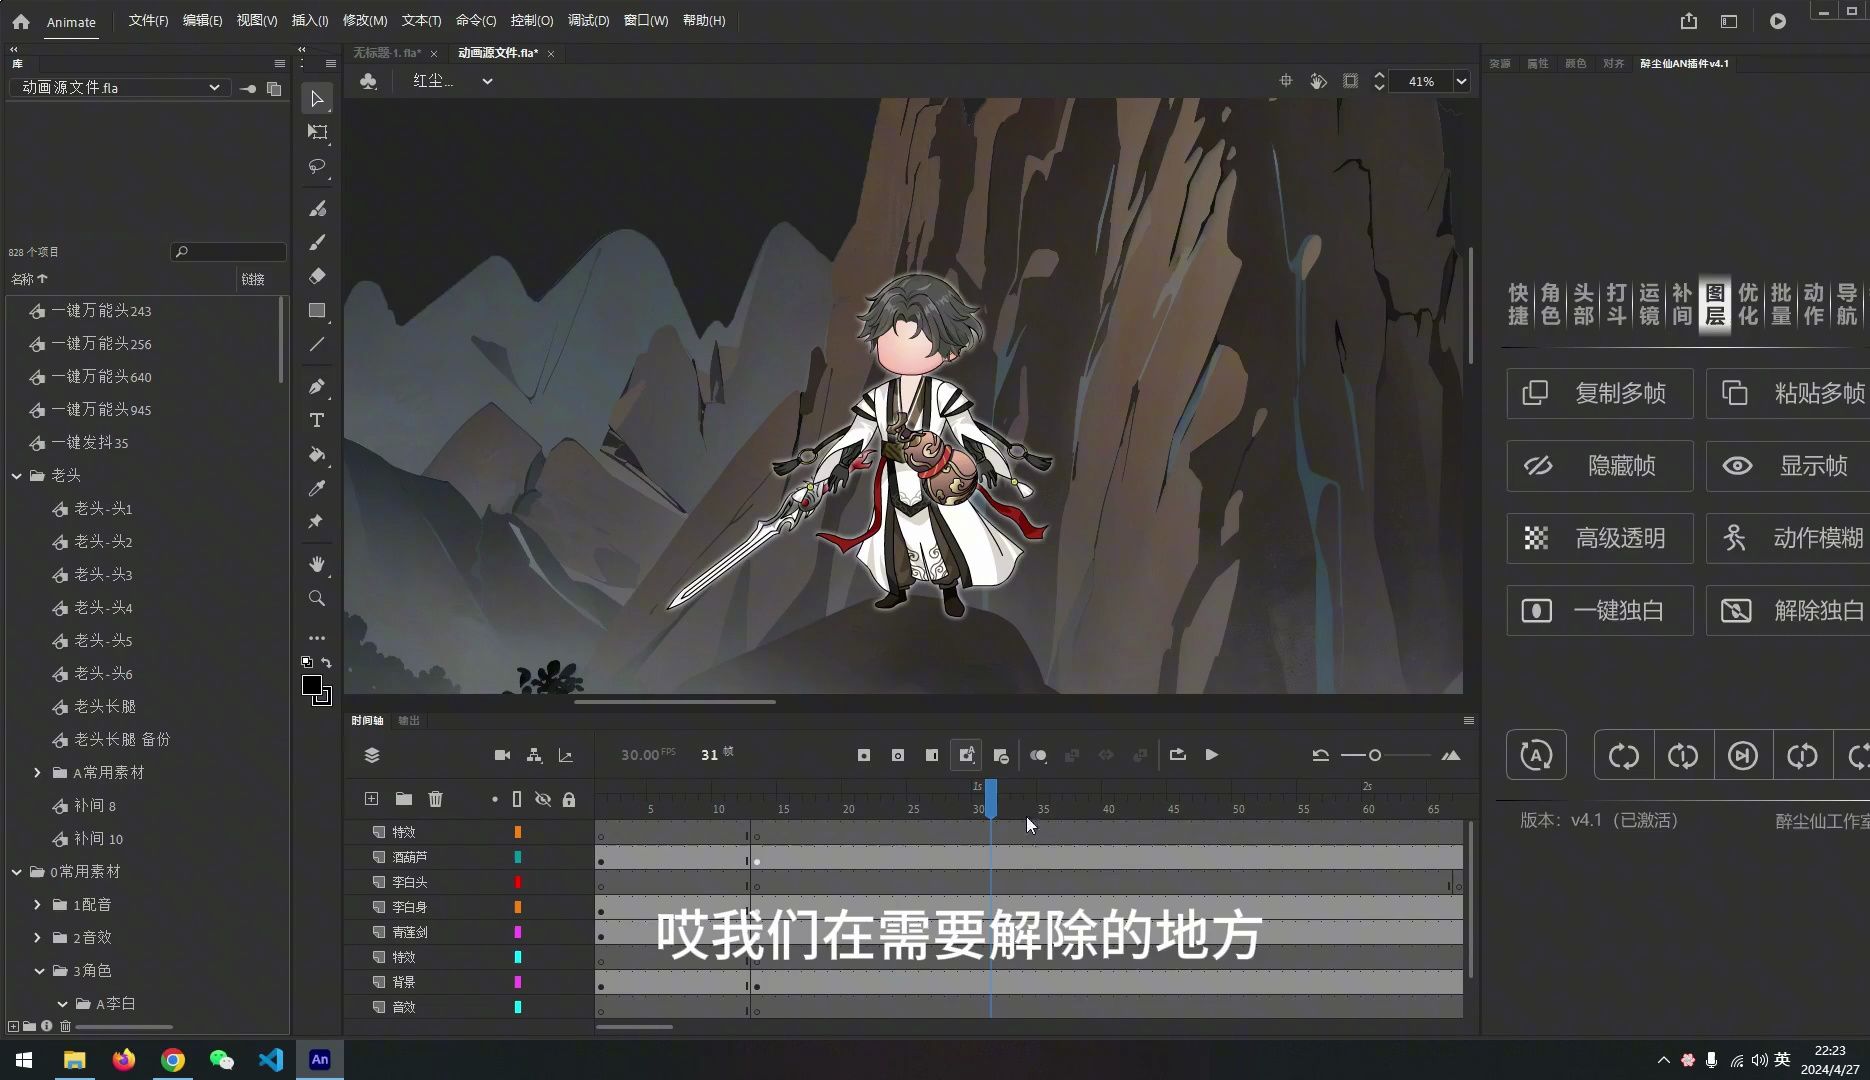The width and height of the screenshot is (1870, 1080).
Task: Collapse the 3角色 folder
Action: [x=39, y=971]
